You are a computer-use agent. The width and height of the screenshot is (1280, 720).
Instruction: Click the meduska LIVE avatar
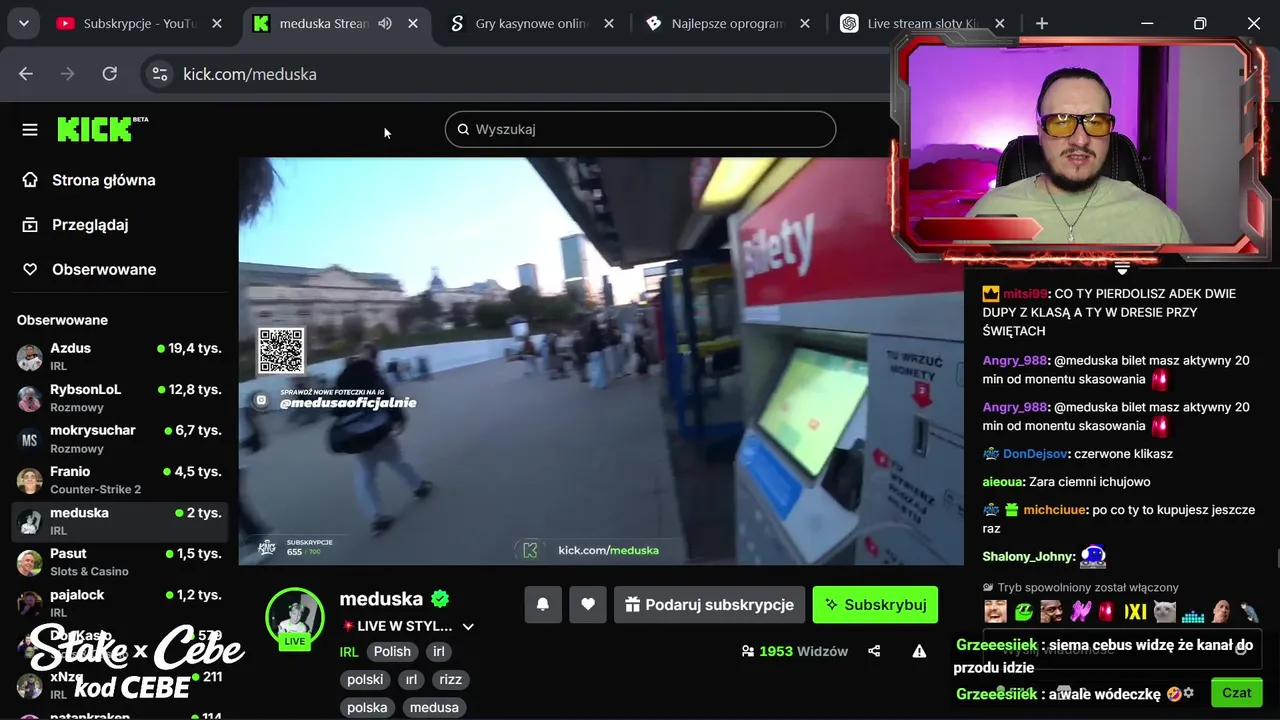(294, 617)
